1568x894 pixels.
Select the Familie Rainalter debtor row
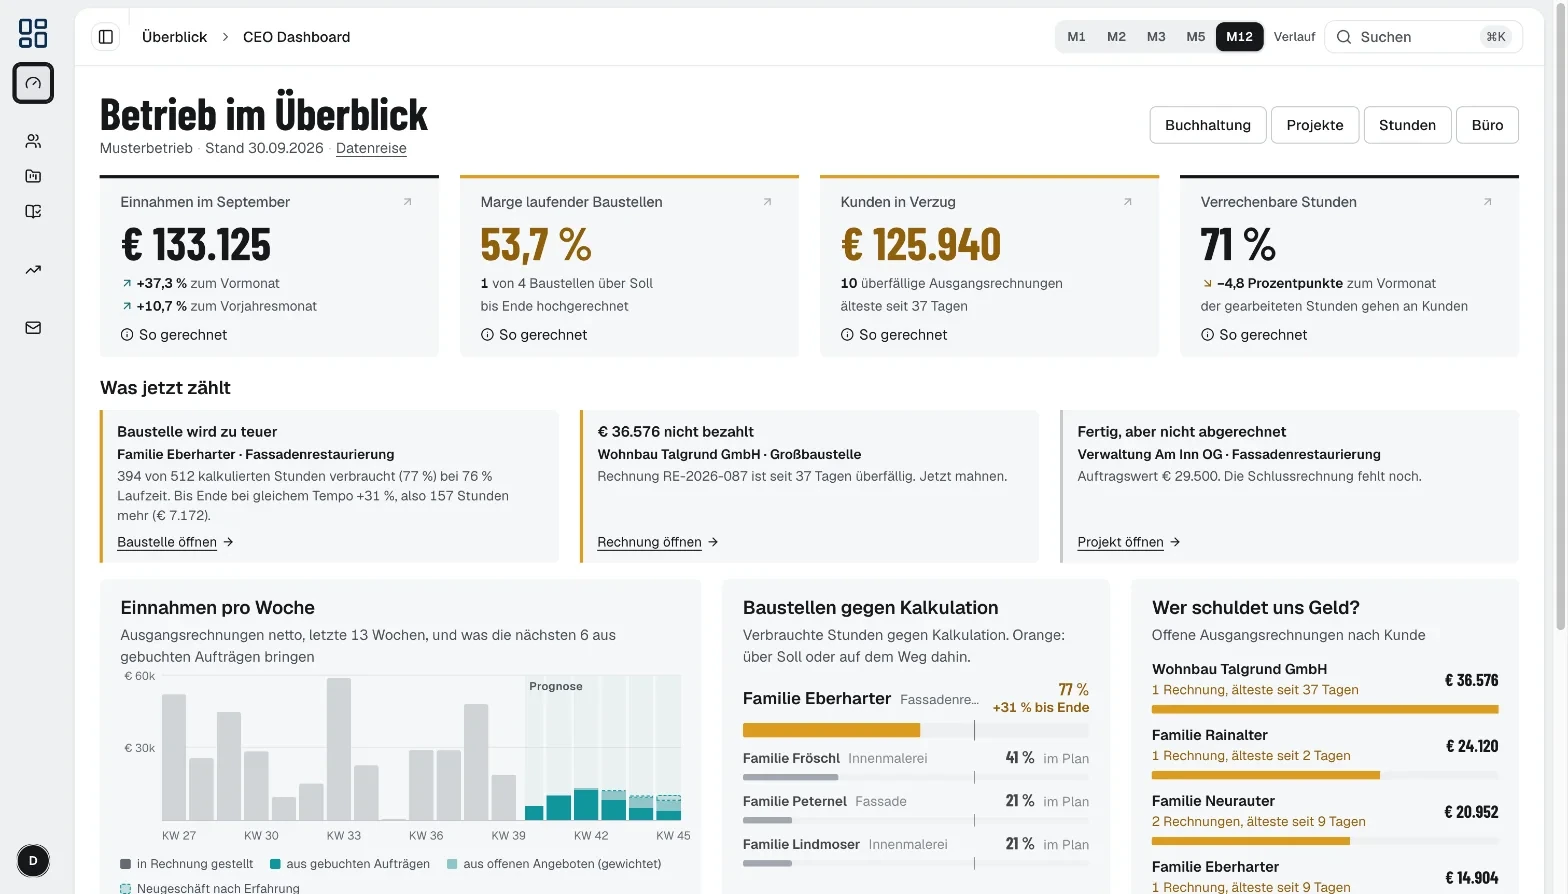pos(1325,753)
